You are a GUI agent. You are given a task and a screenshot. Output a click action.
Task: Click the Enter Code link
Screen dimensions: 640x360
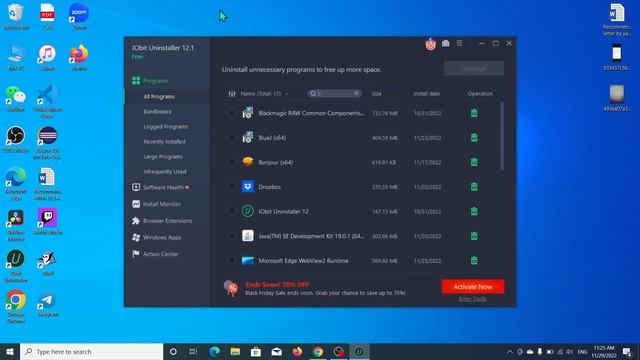point(472,299)
